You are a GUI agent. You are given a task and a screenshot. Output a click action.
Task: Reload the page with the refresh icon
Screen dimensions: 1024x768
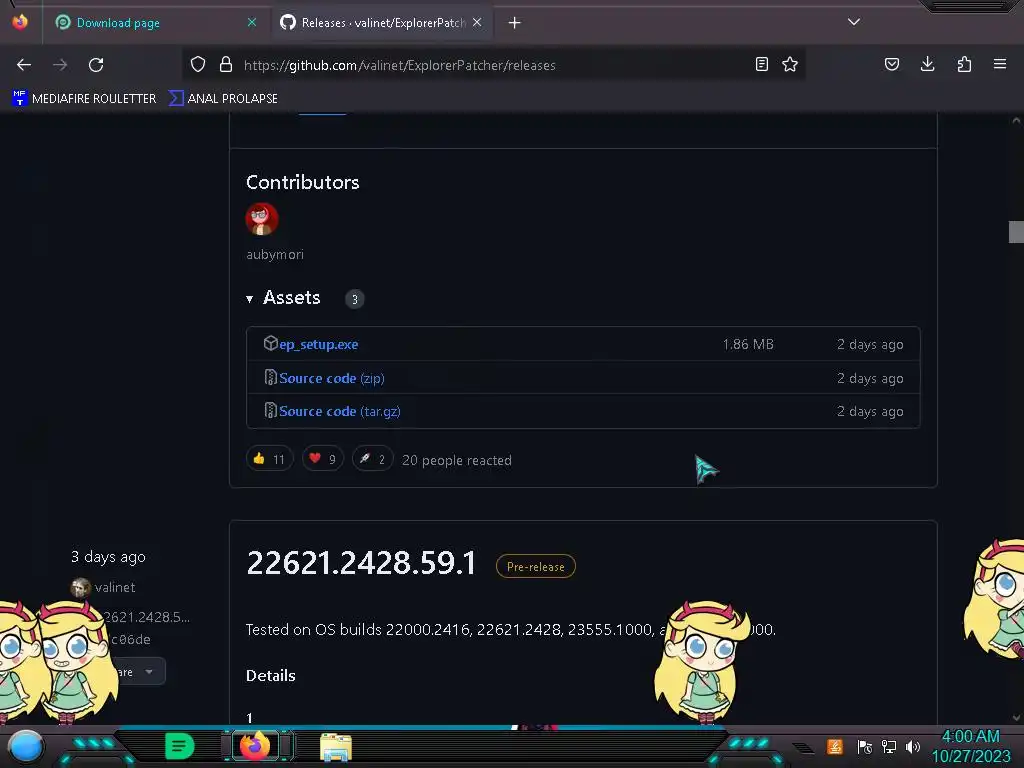point(96,65)
